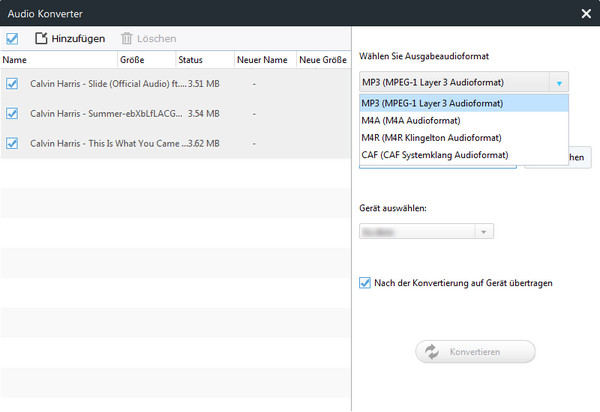Select the Calvin Harris - Summer-ebXbLfLACG row
Viewport: 600px width, 412px height.
click(x=175, y=113)
